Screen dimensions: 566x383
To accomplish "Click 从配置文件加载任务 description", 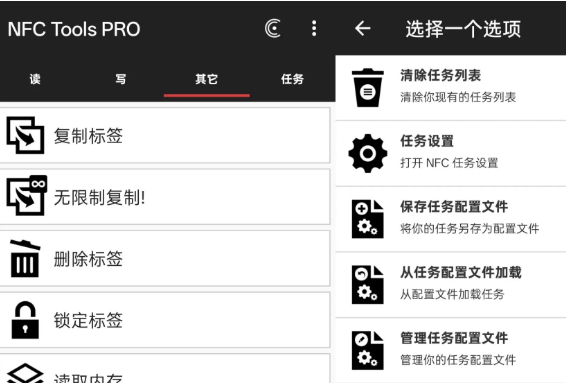I will pos(452,294).
